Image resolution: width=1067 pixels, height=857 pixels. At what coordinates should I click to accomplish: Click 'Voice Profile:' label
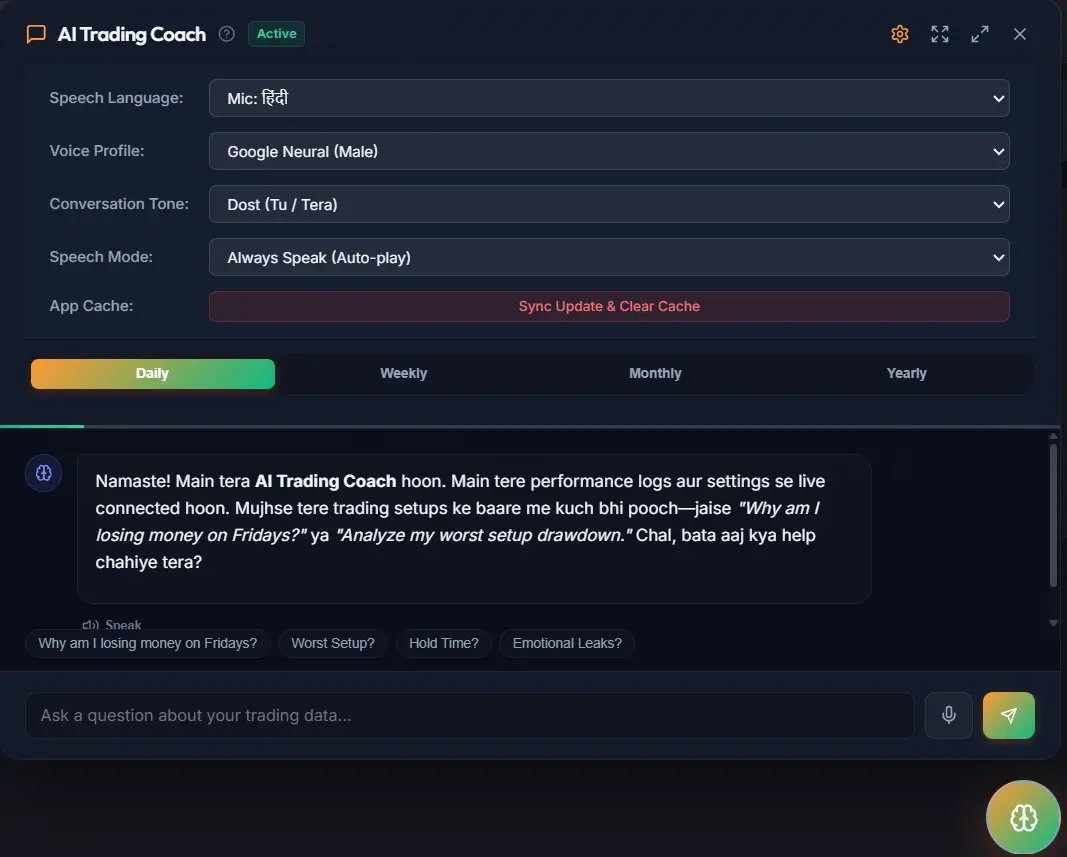point(97,151)
